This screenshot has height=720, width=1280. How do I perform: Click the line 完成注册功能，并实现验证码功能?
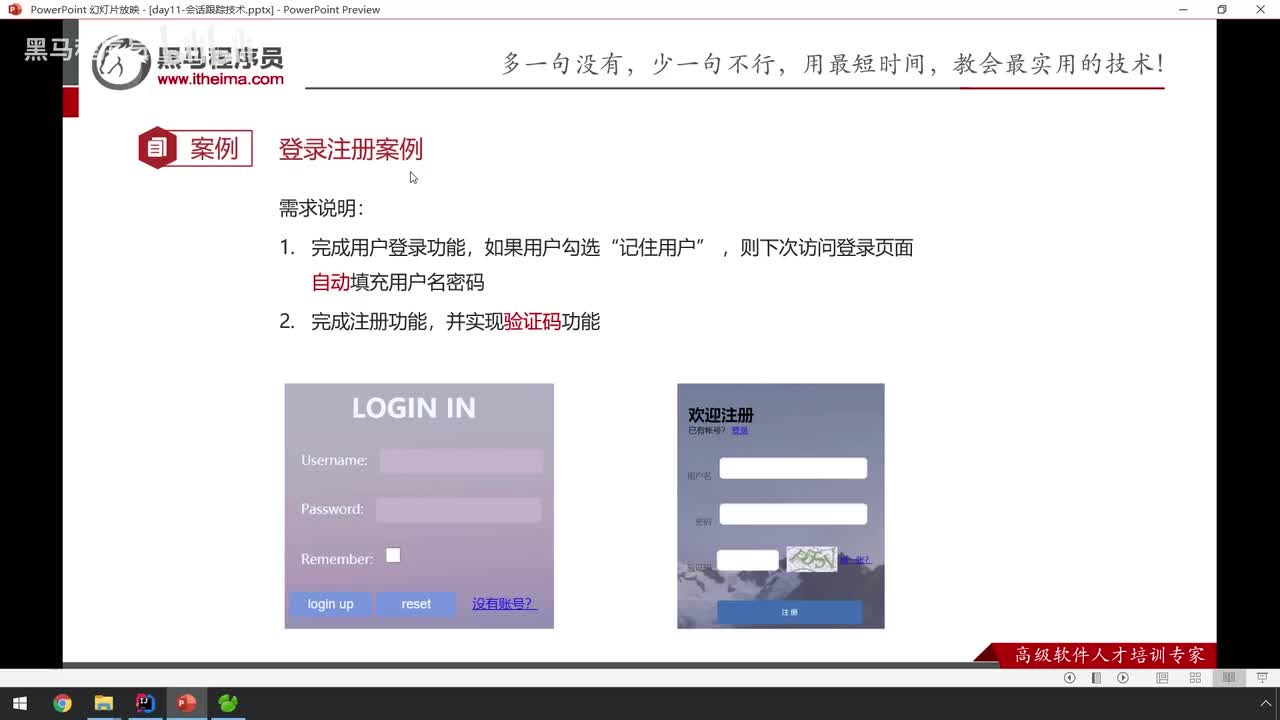tap(455, 322)
